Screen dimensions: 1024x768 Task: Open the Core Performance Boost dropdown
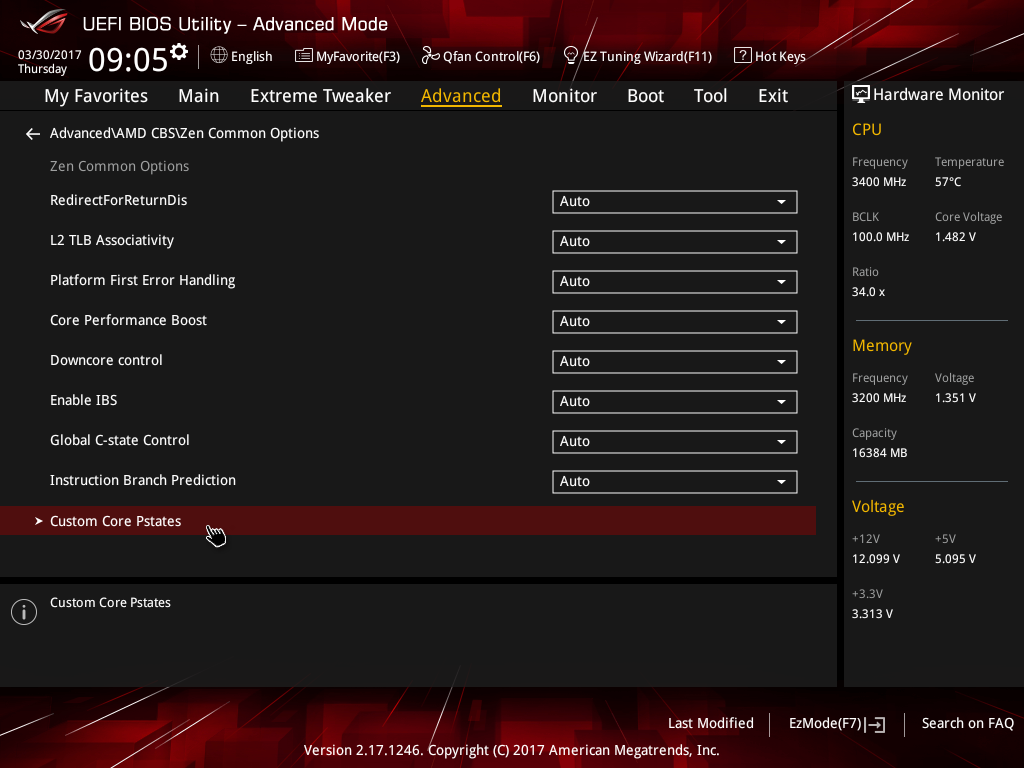[x=674, y=322]
